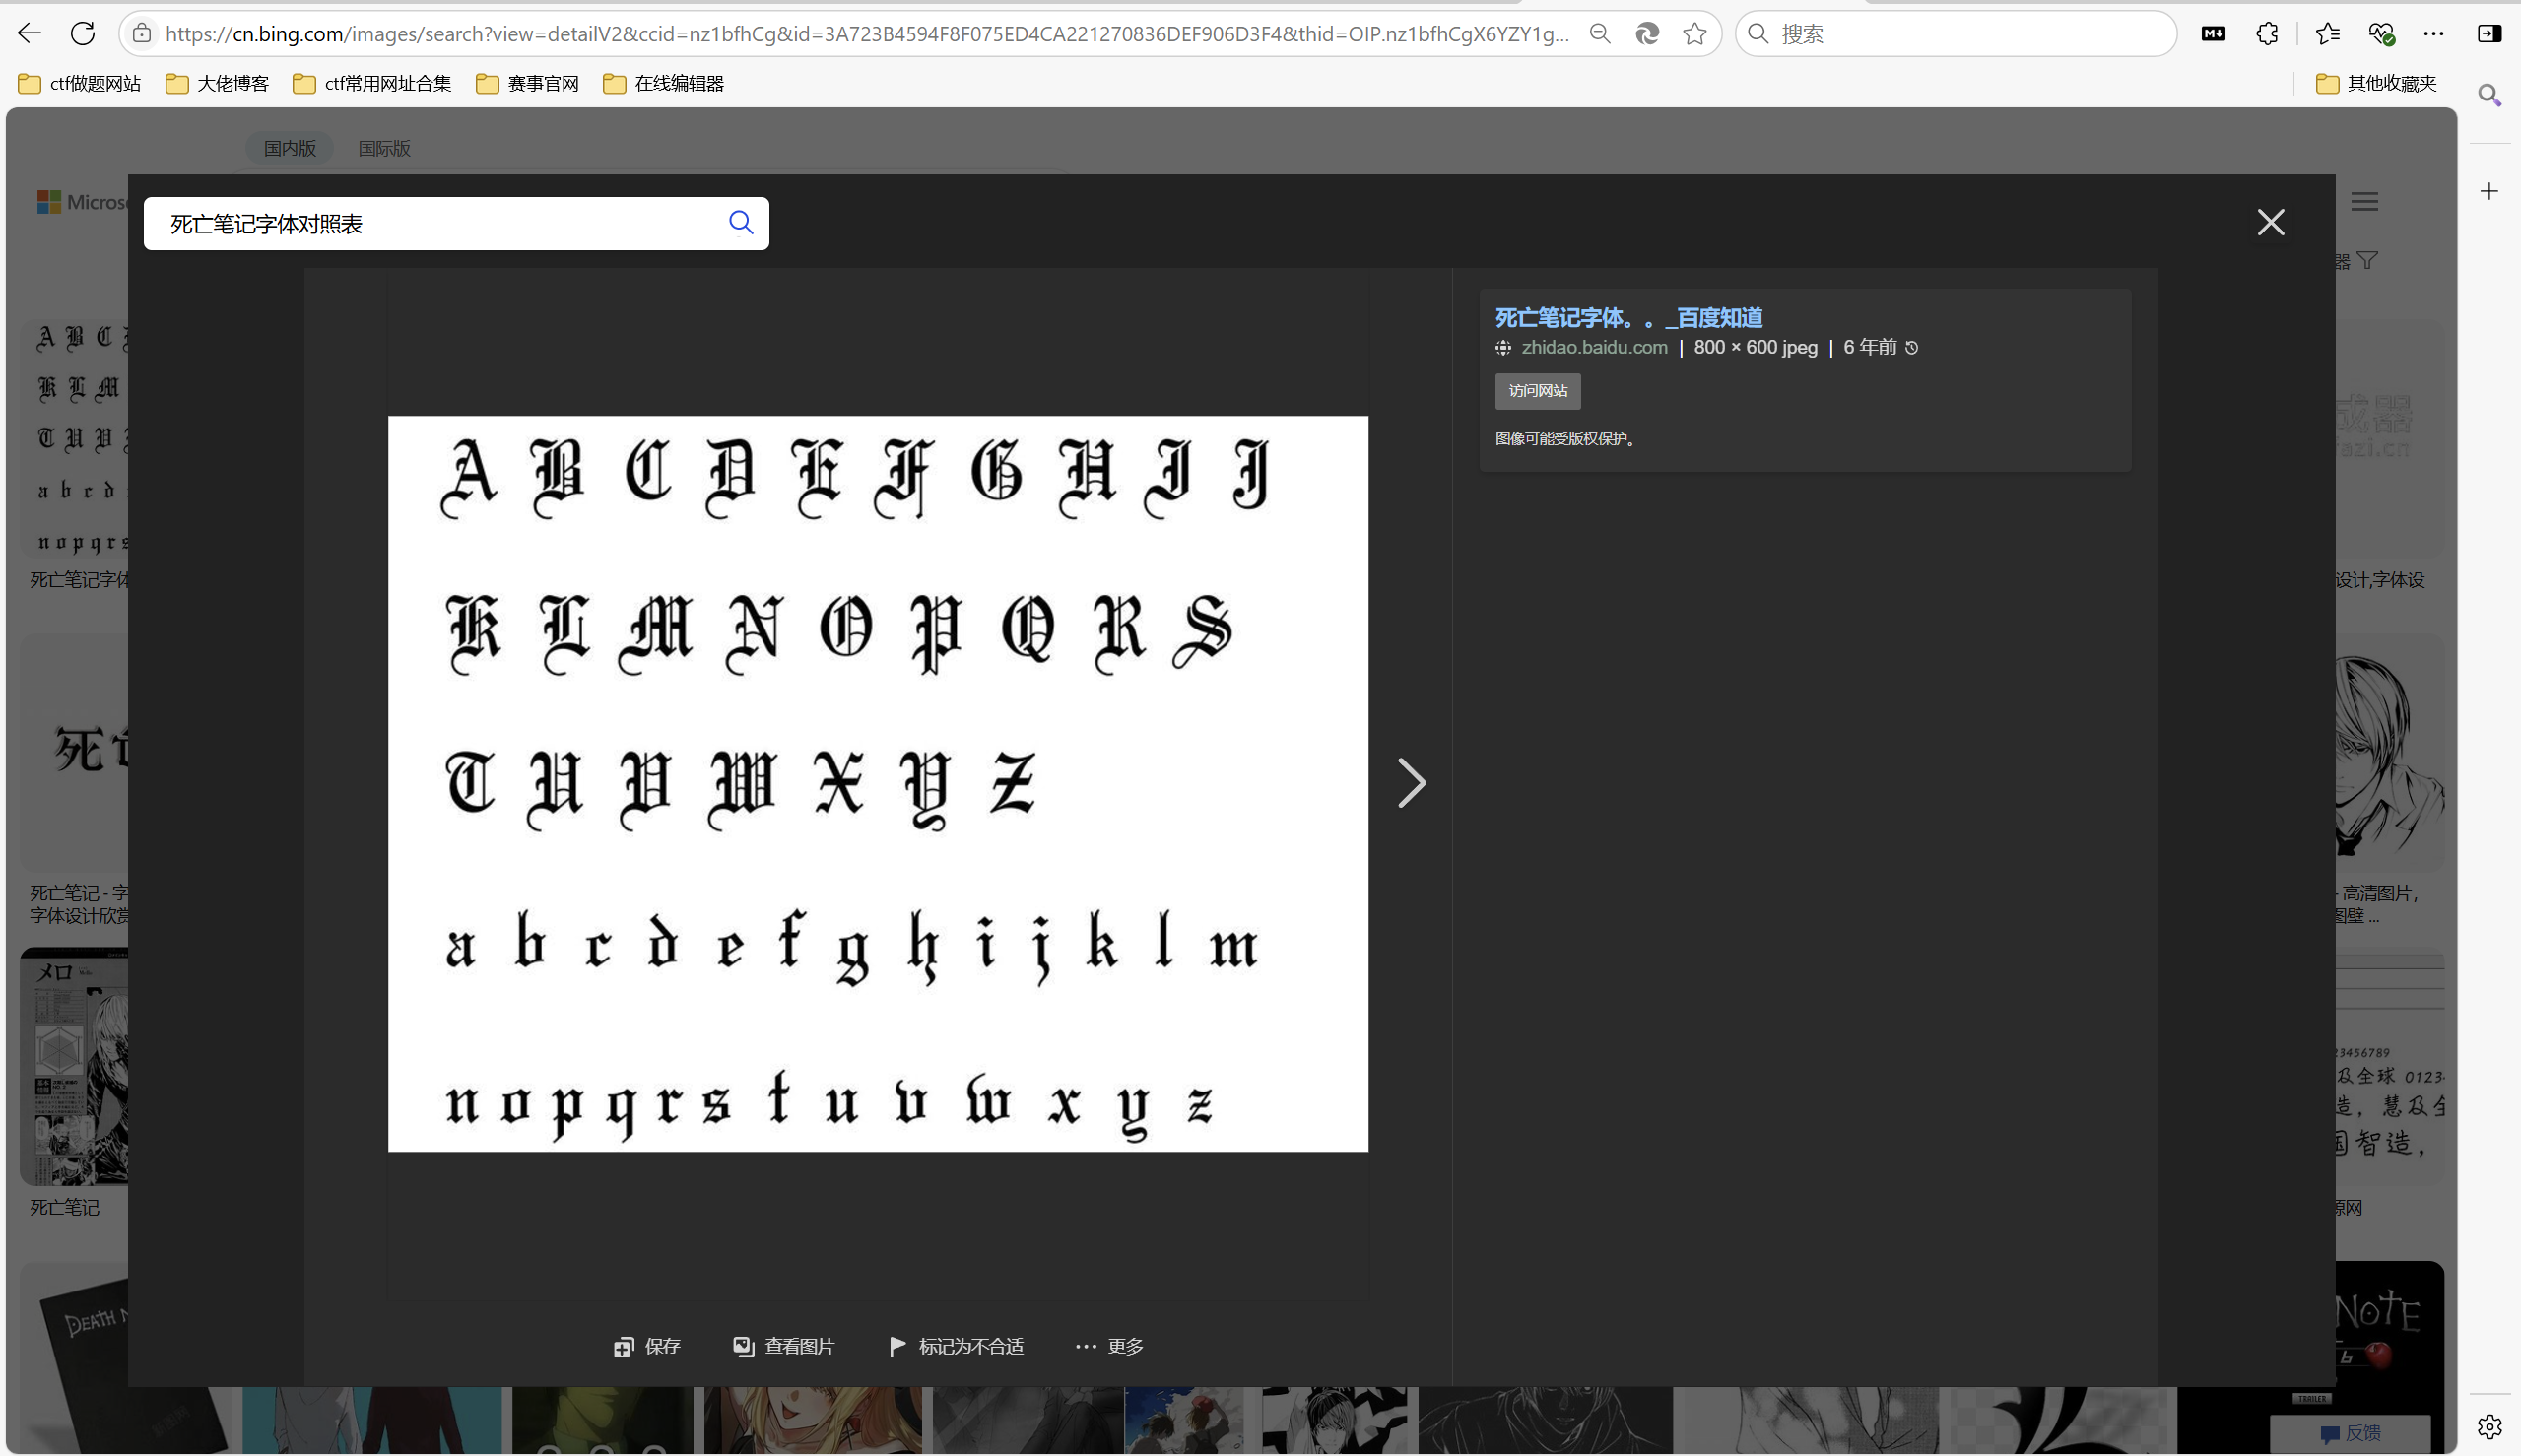Click the blue search icon in Bing box
Viewport: 2521px width, 1456px height.
coord(741,222)
